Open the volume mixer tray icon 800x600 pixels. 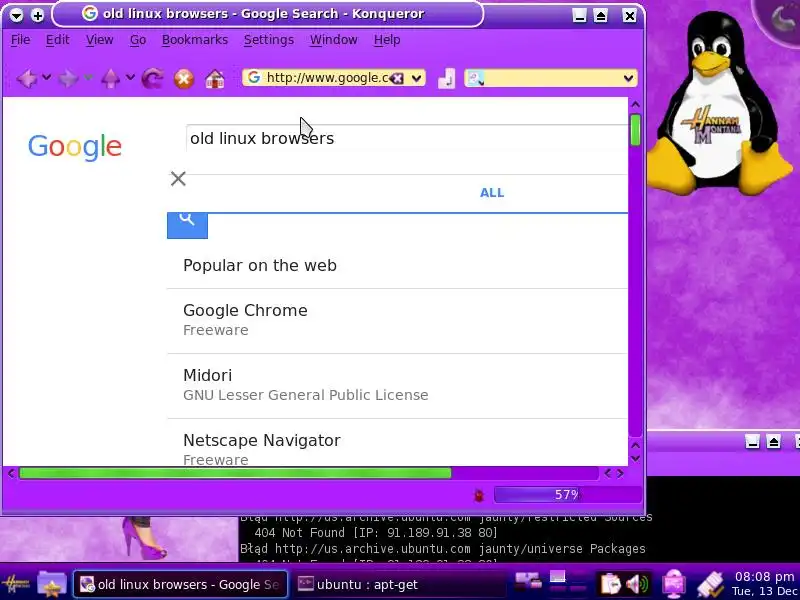click(636, 584)
